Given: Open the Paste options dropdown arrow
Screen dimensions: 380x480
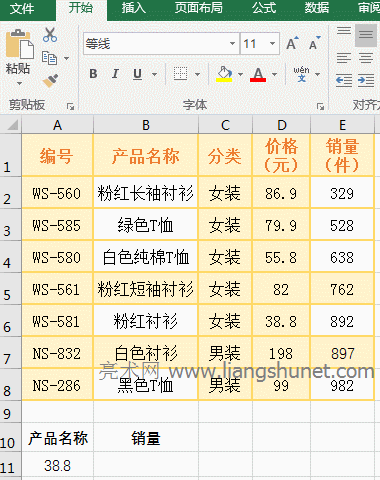Looking at the screenshot, I should [x=19, y=83].
